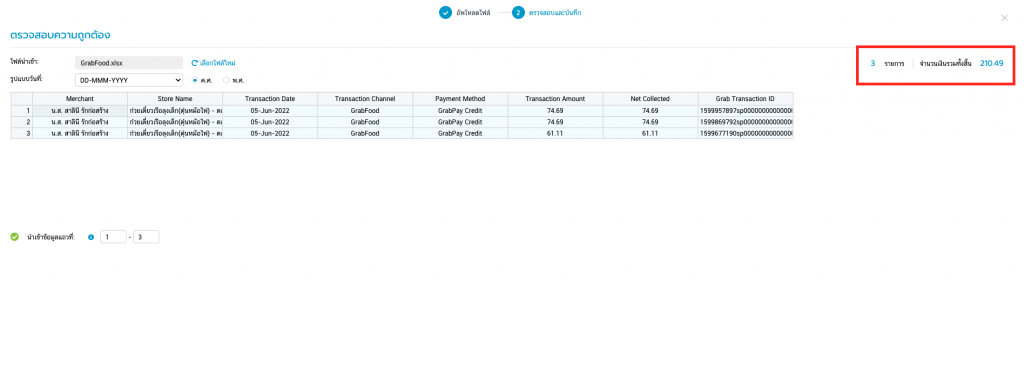
Task: Click the Payment Method column header
Action: (x=460, y=99)
